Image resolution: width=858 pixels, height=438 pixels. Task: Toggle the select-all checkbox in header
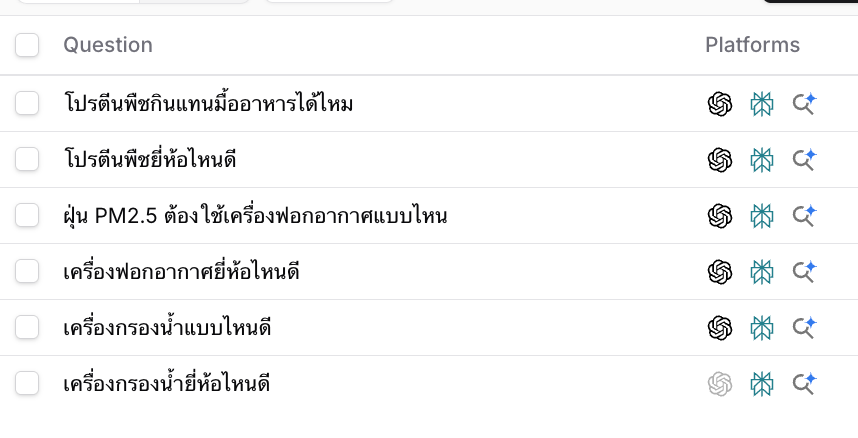(x=27, y=45)
